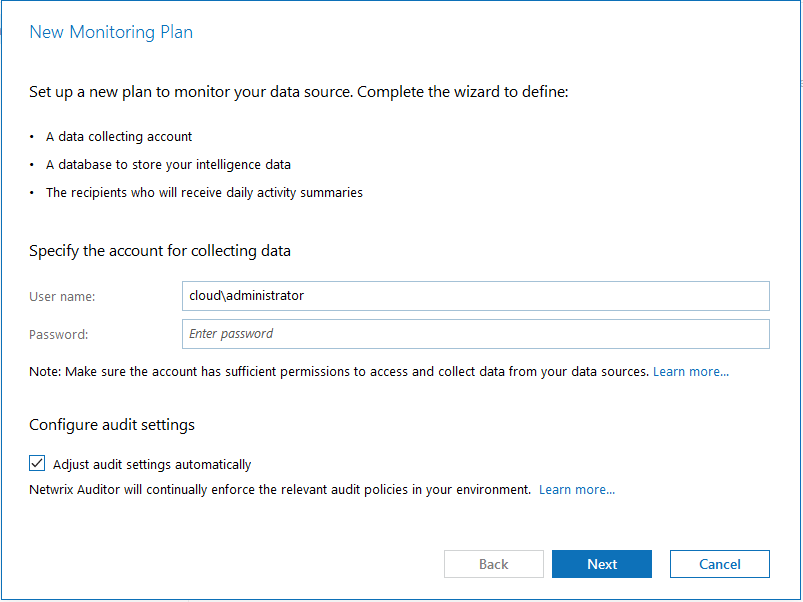
Task: Click the recipients daily activity summaries bullet
Action: (x=204, y=193)
